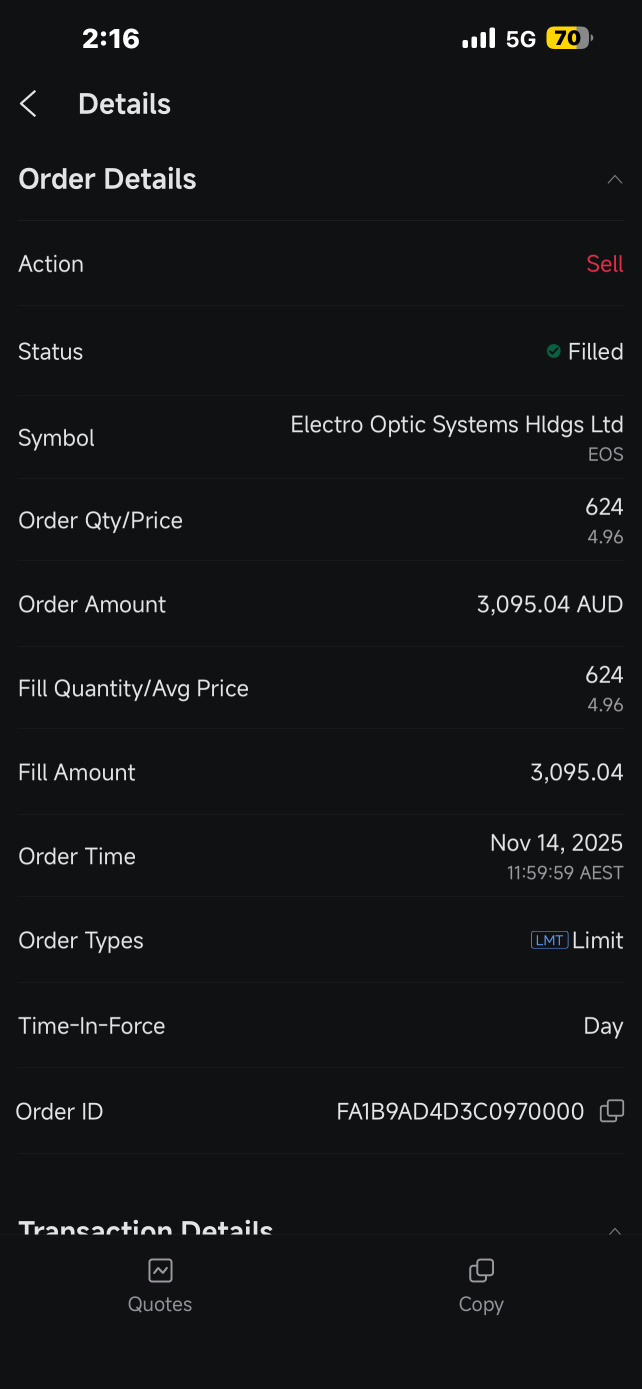Tap the EOS ticker code
642x1389 pixels.
point(606,454)
